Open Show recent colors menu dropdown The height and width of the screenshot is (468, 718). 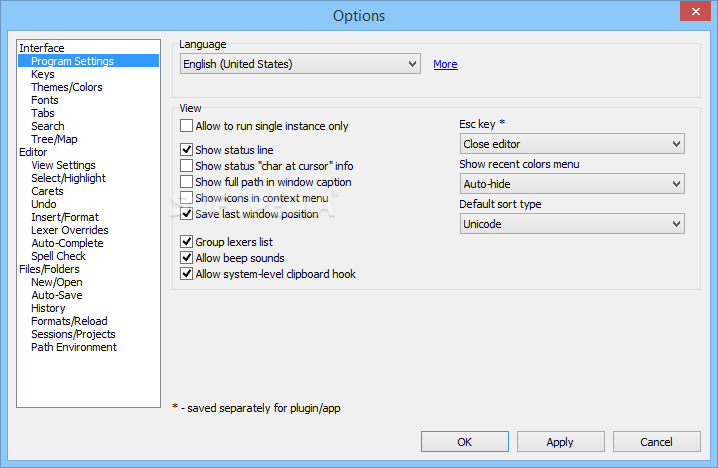tap(572, 184)
